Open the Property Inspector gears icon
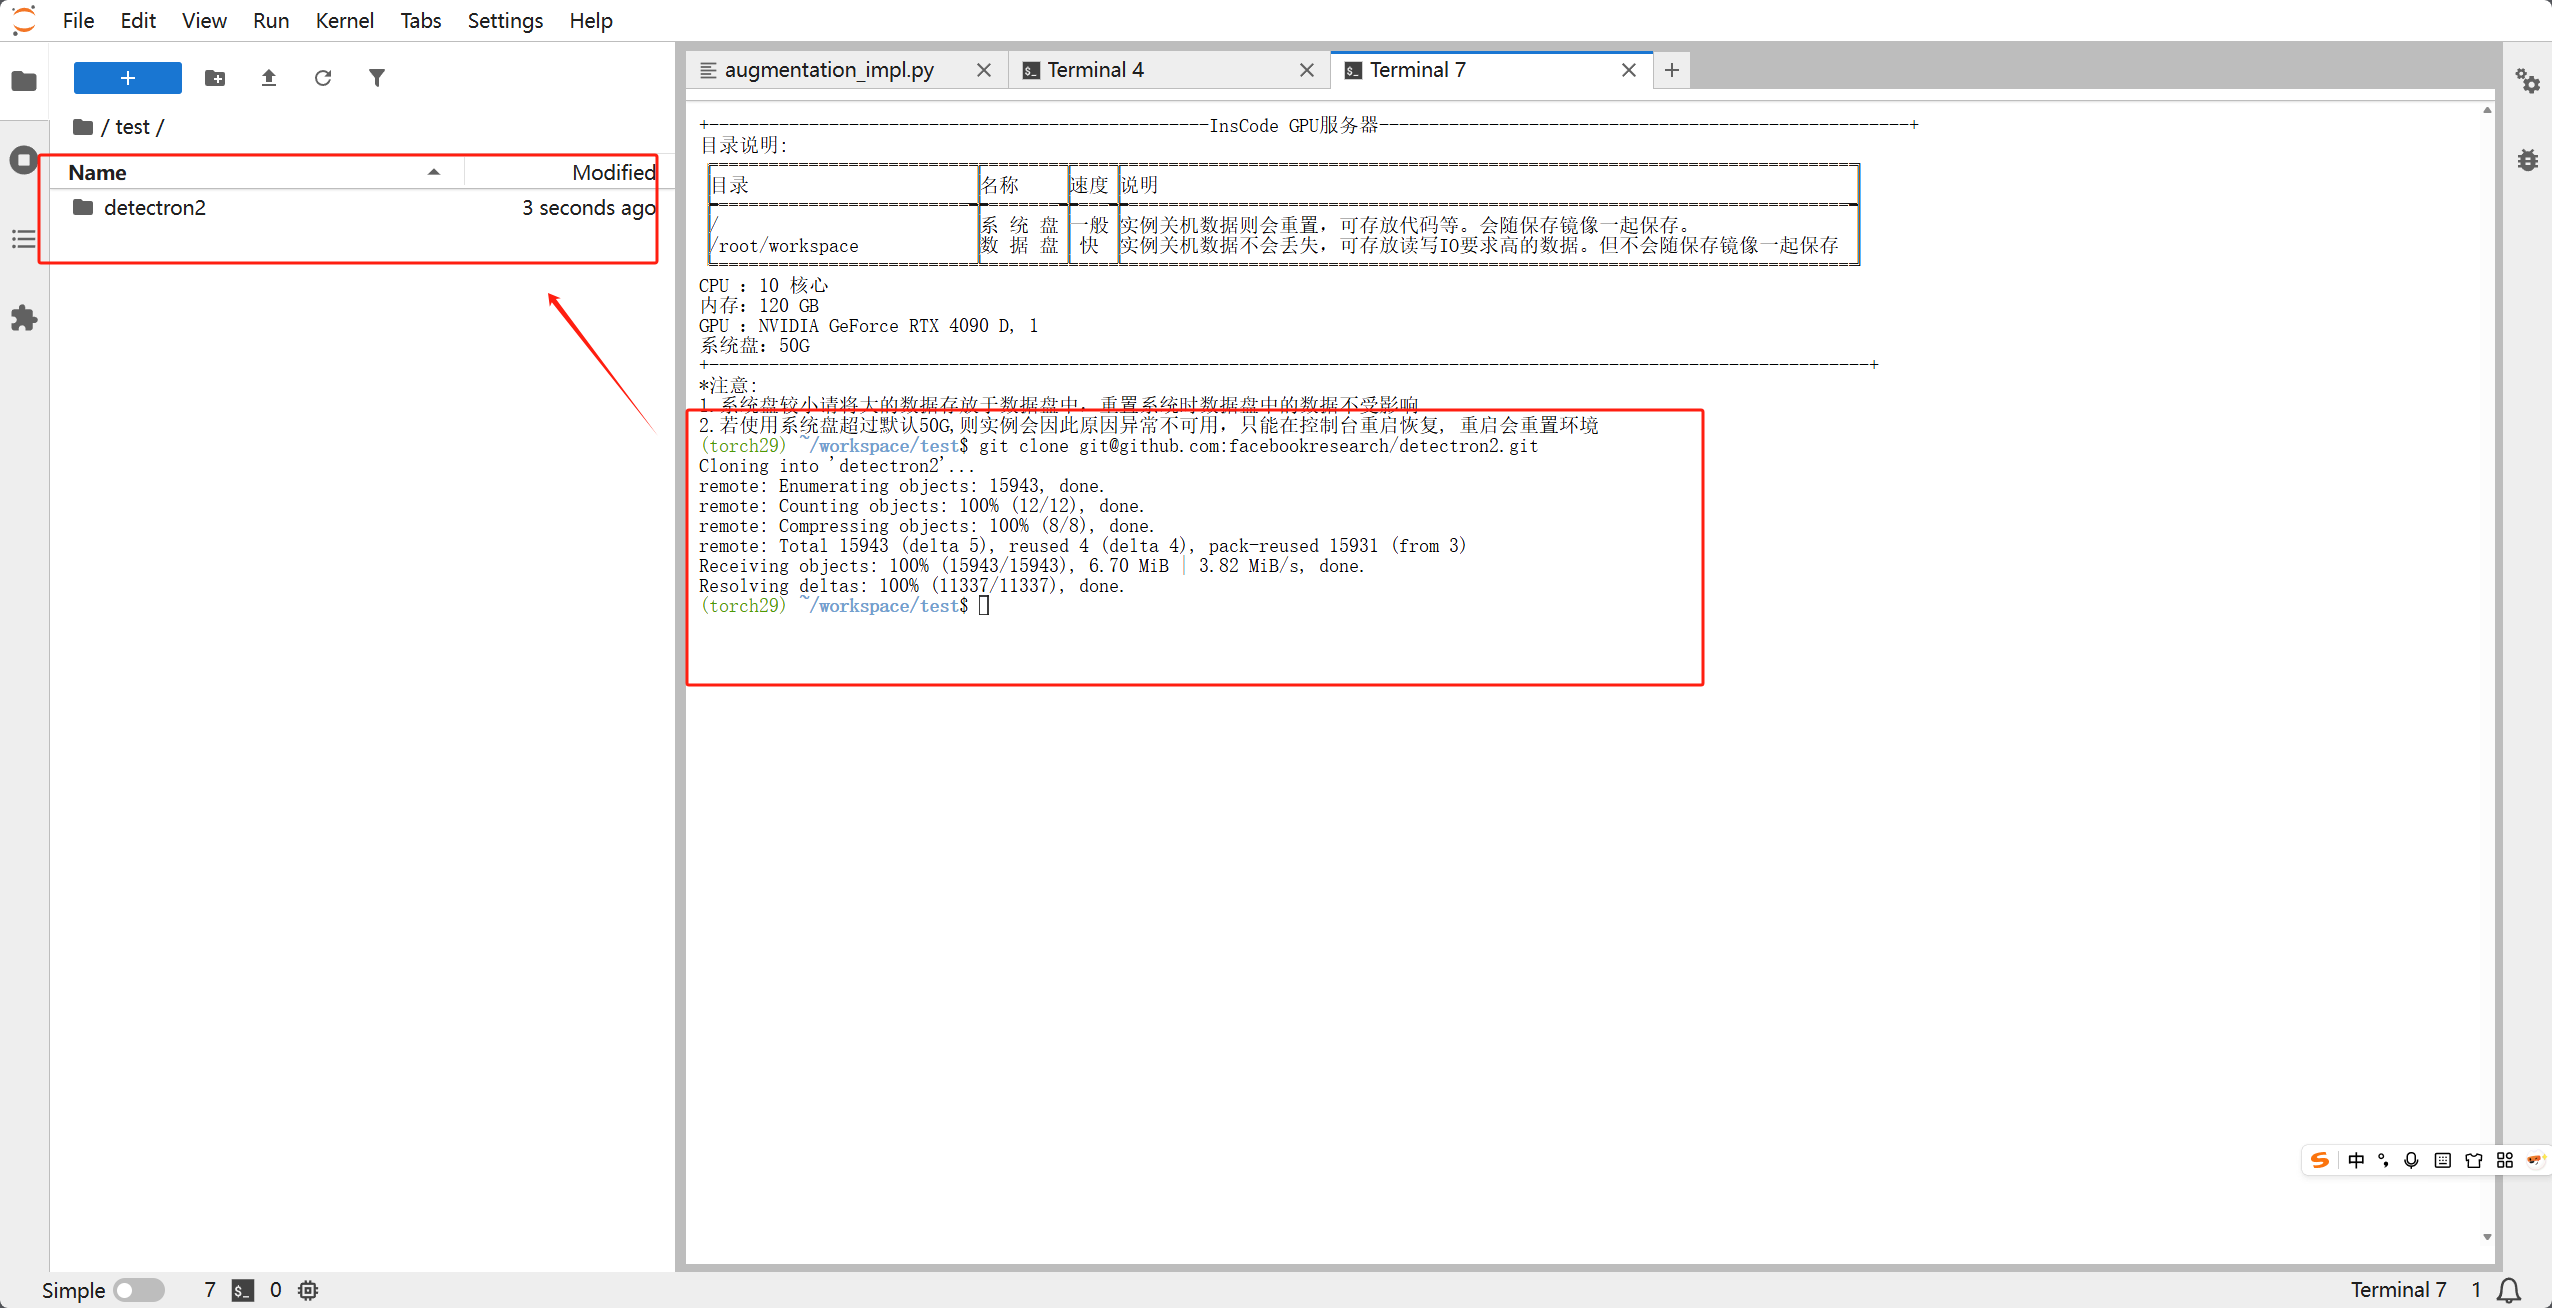The image size is (2552, 1308). (2528, 81)
